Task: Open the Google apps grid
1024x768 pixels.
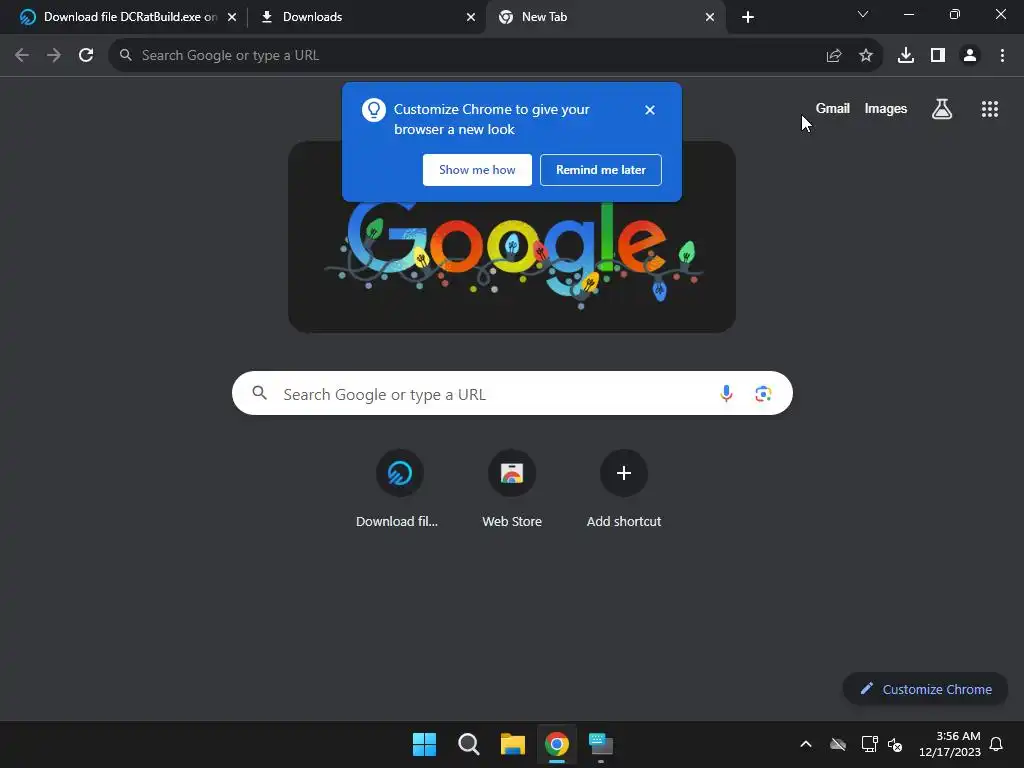Action: [x=990, y=109]
